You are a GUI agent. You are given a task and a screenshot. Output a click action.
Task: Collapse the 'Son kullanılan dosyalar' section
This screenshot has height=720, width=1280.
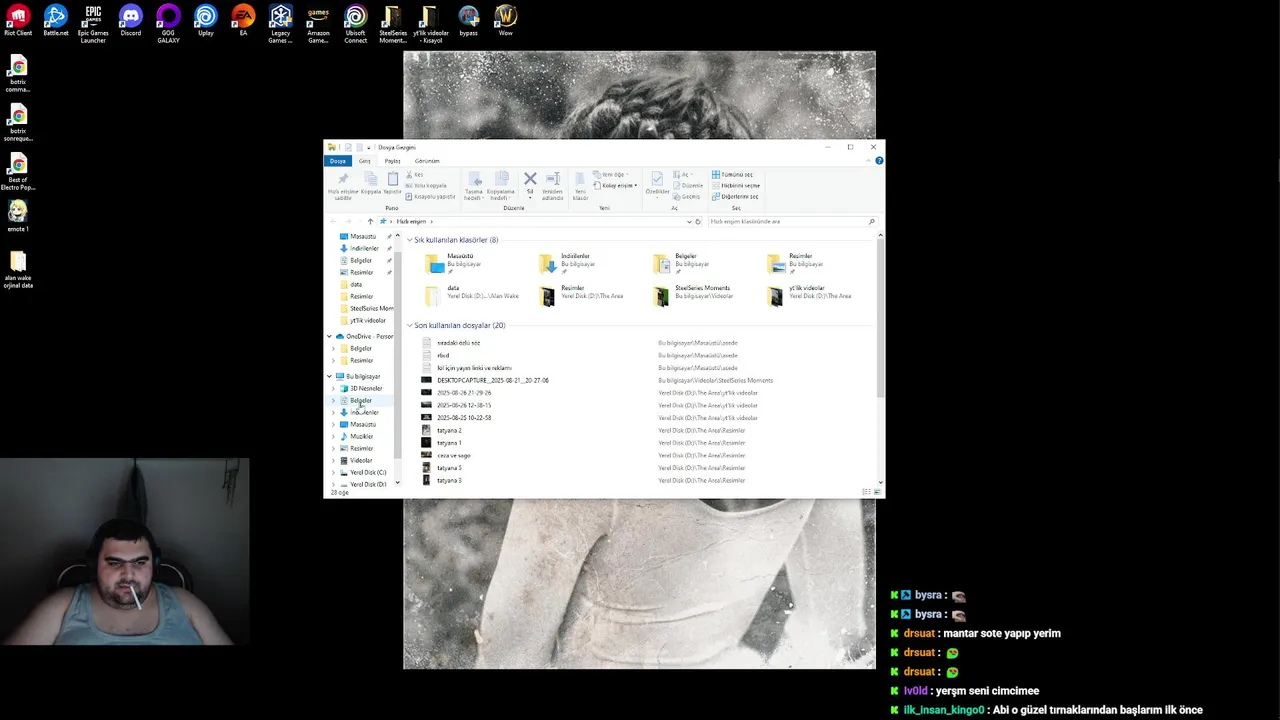[x=409, y=325]
